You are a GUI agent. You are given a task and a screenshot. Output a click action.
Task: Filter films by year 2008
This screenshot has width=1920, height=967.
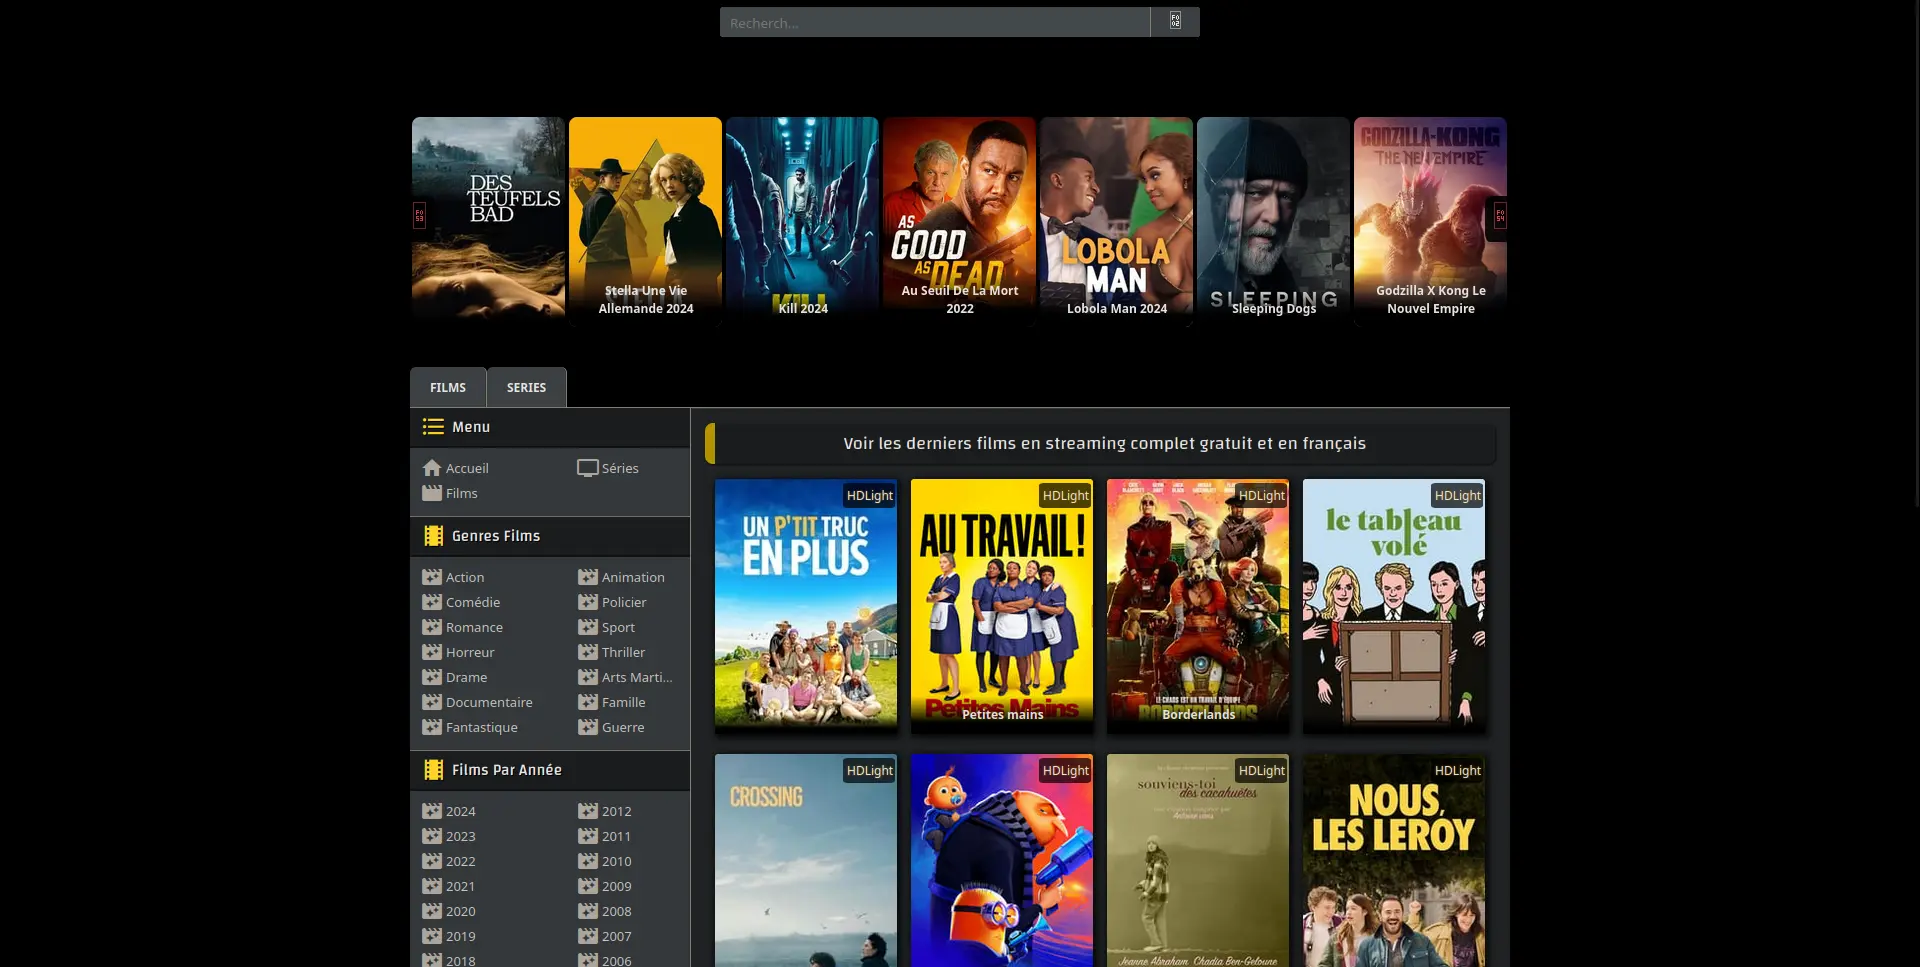(616, 911)
